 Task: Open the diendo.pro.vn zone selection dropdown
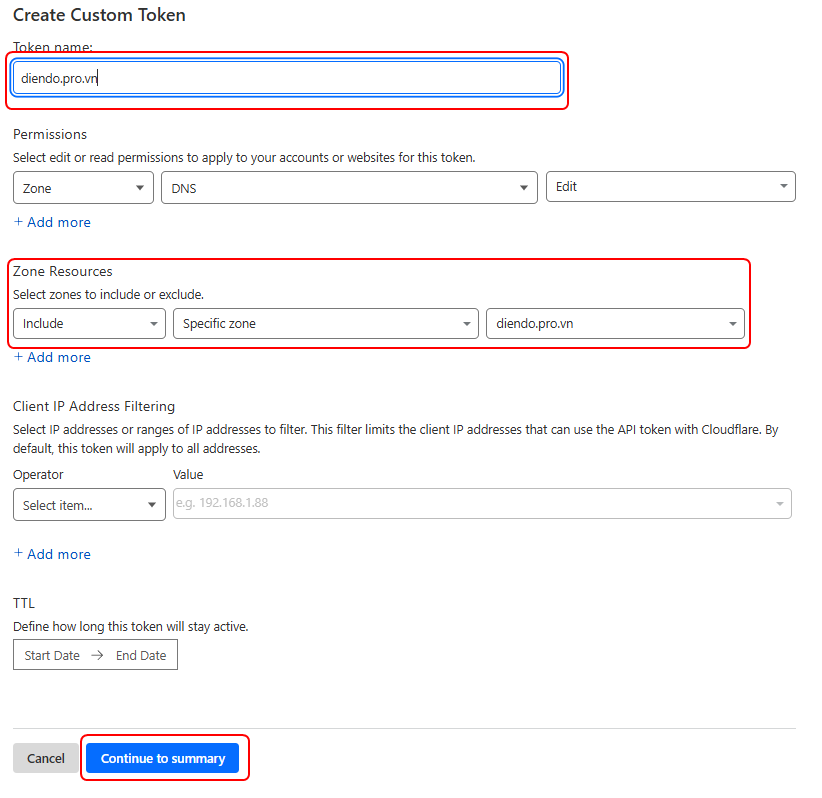pyautogui.click(x=615, y=324)
